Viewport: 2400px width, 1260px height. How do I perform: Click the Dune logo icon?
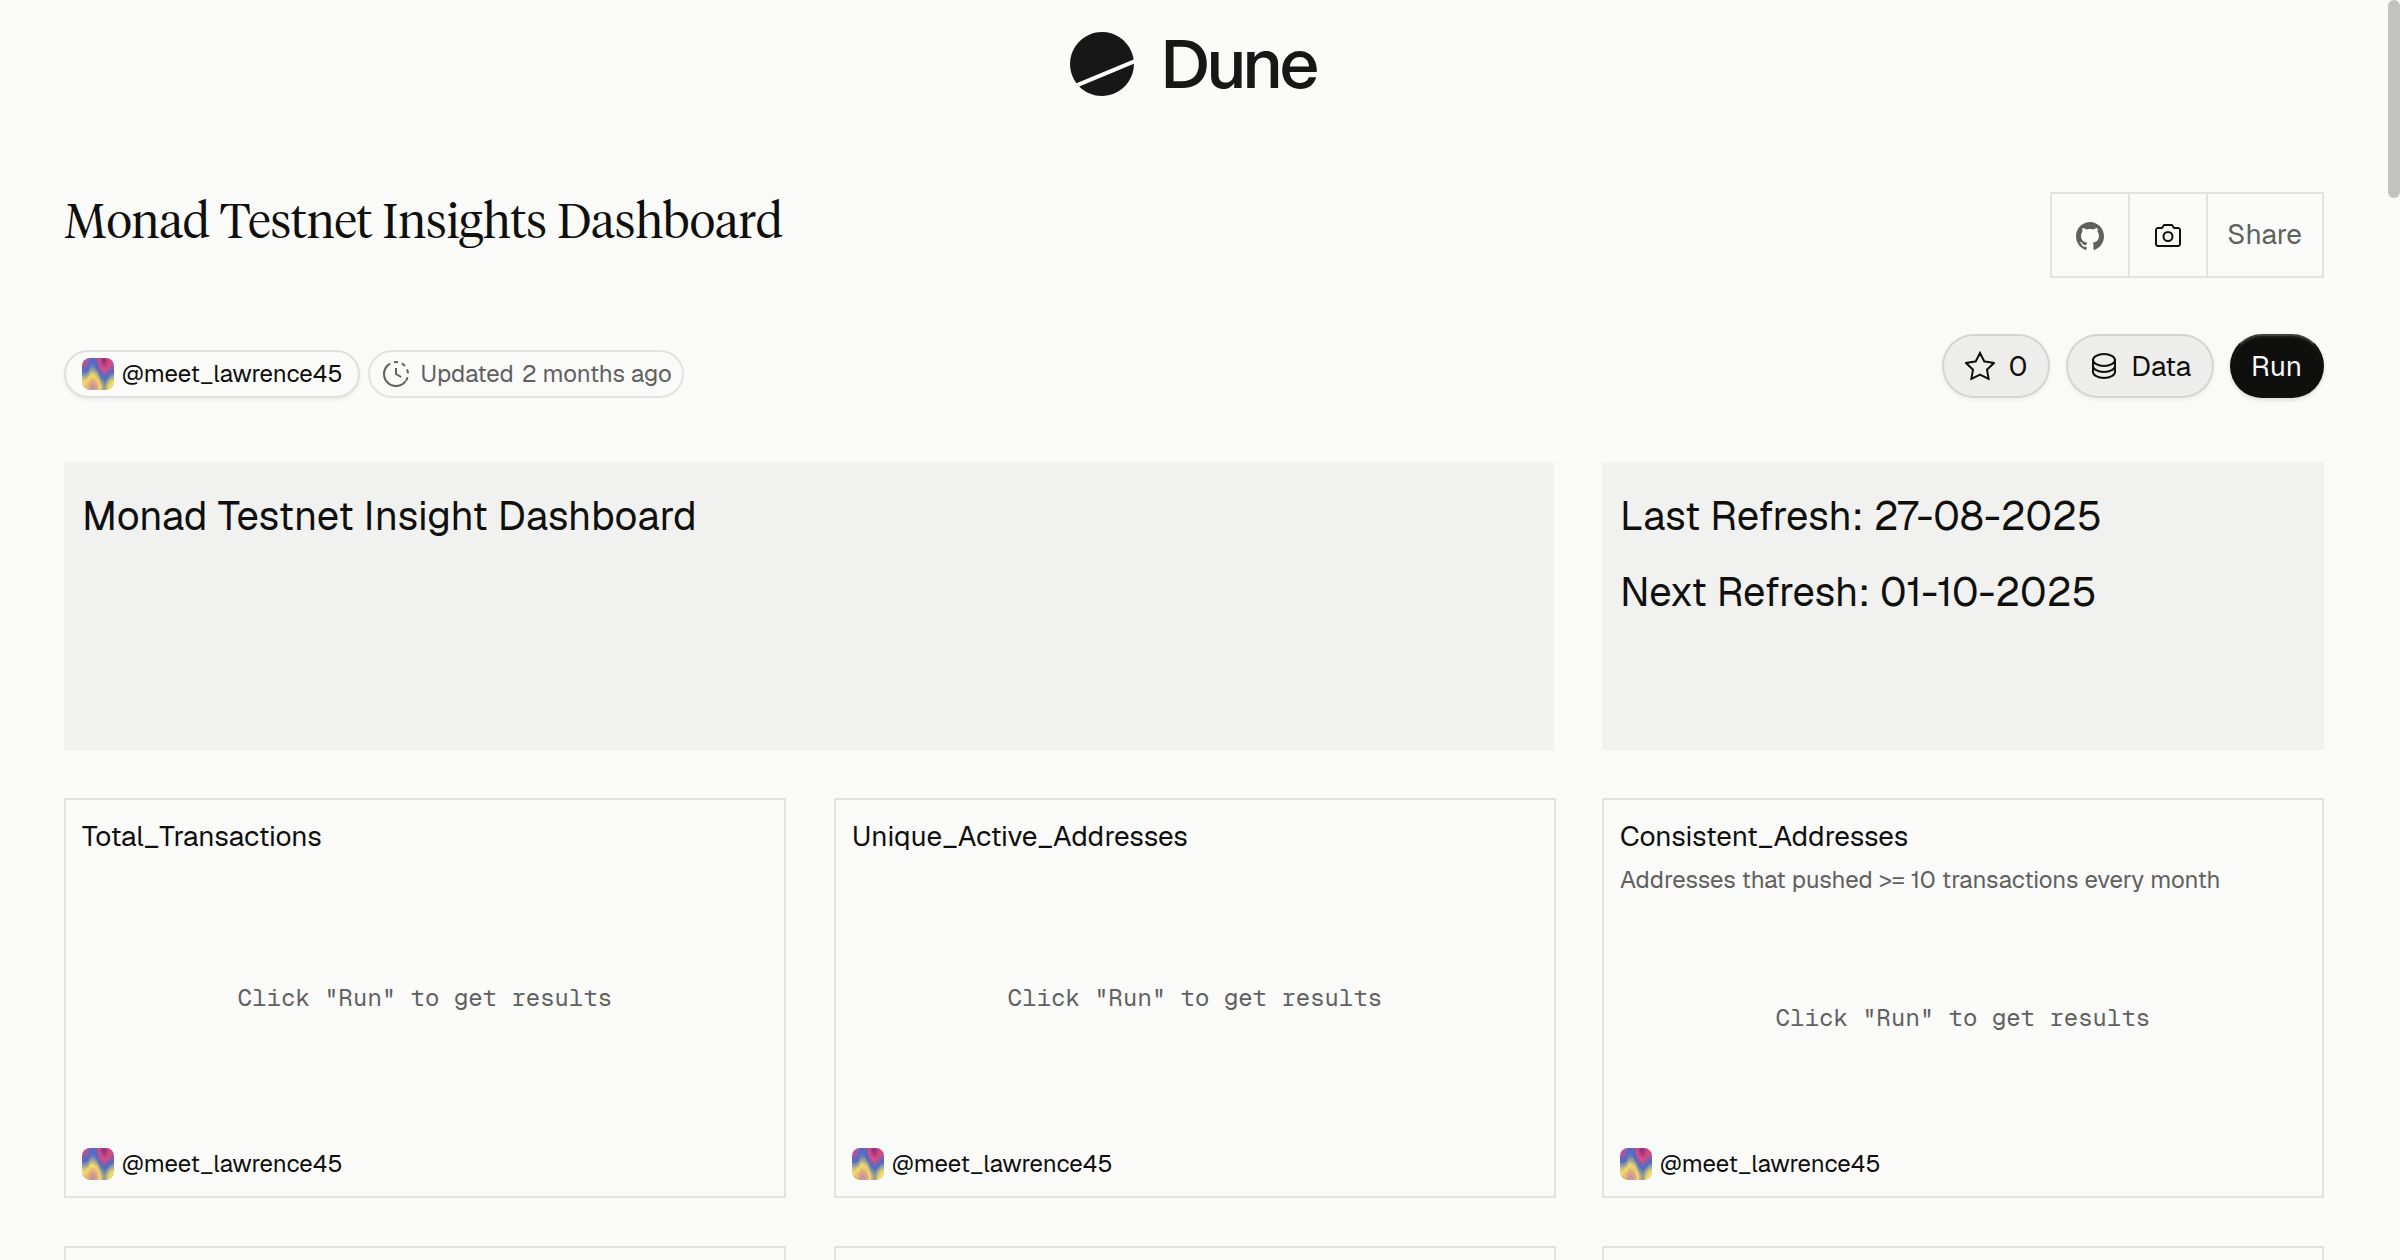pos(1101,64)
